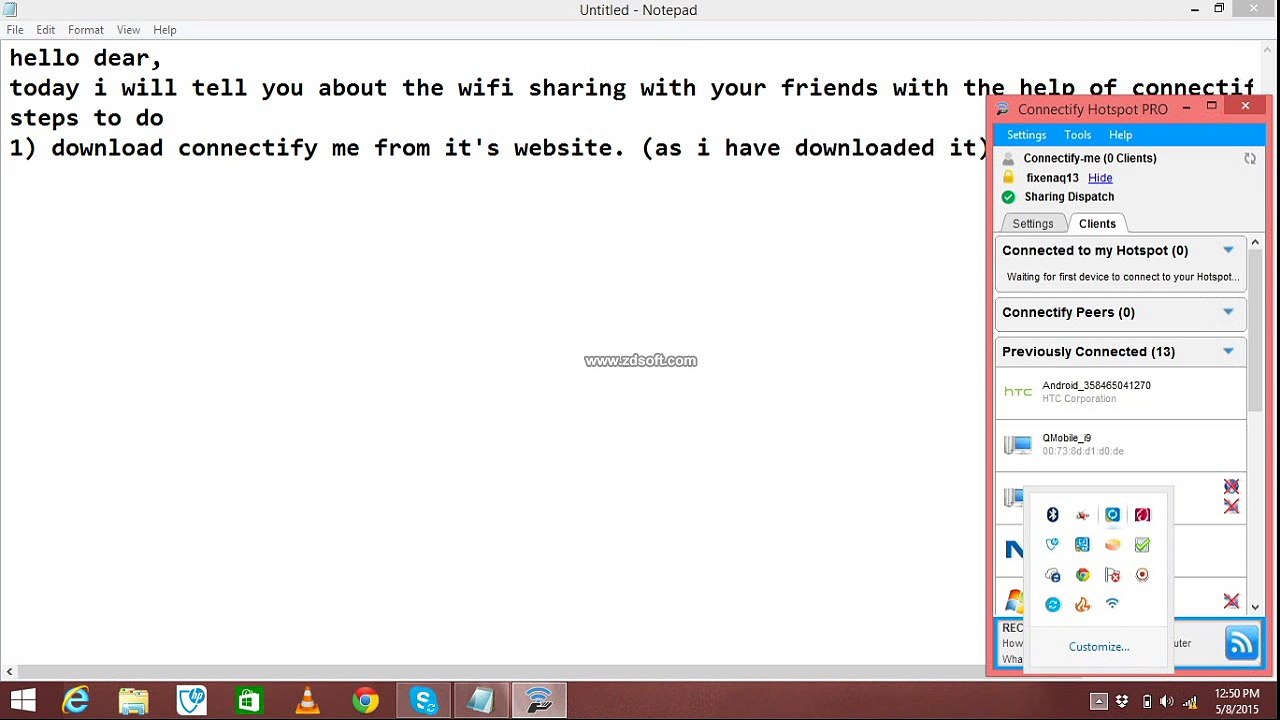Click the HP shield icon in tray overflow

pos(1052,545)
